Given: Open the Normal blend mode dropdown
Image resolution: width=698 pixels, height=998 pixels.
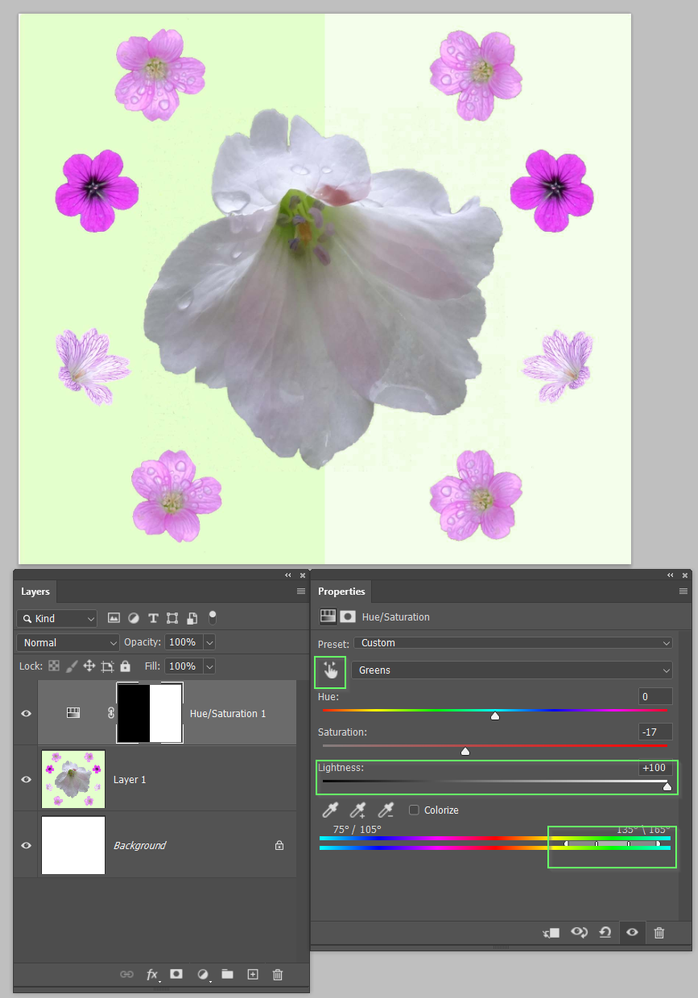Looking at the screenshot, I should [68, 642].
